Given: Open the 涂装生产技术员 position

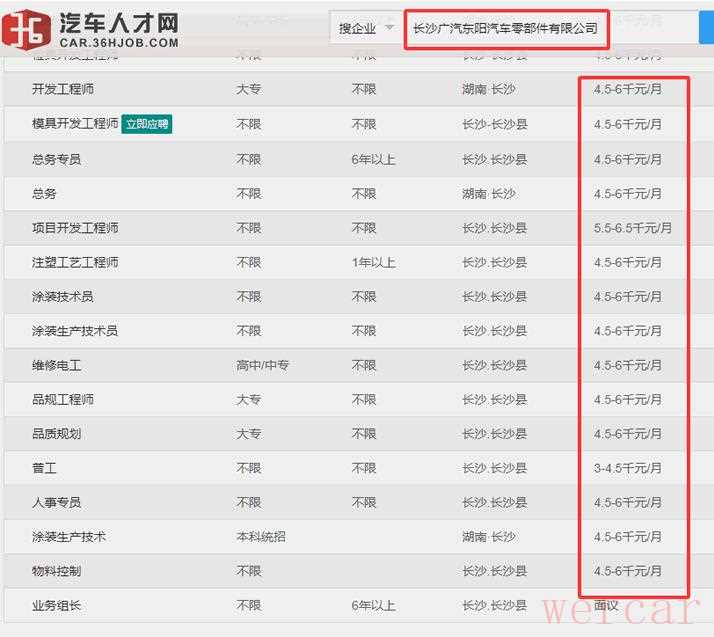Looking at the screenshot, I should pos(75,331).
